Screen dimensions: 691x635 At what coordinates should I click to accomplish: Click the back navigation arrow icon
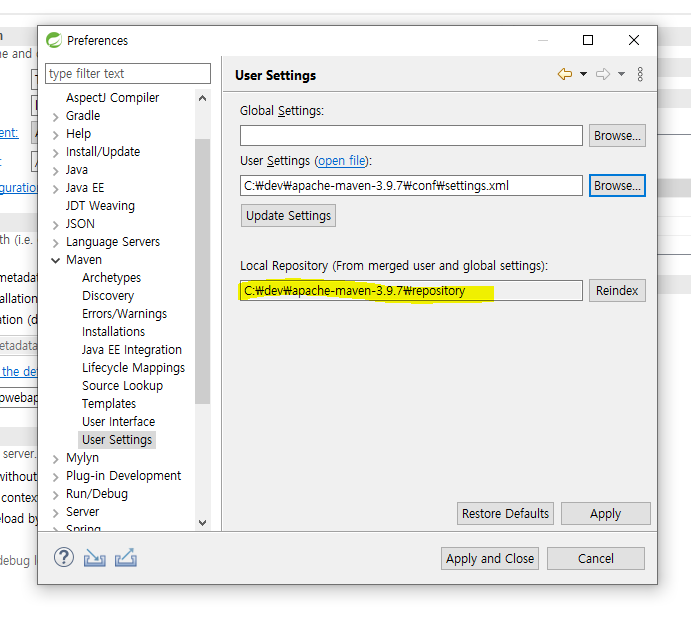coord(565,75)
